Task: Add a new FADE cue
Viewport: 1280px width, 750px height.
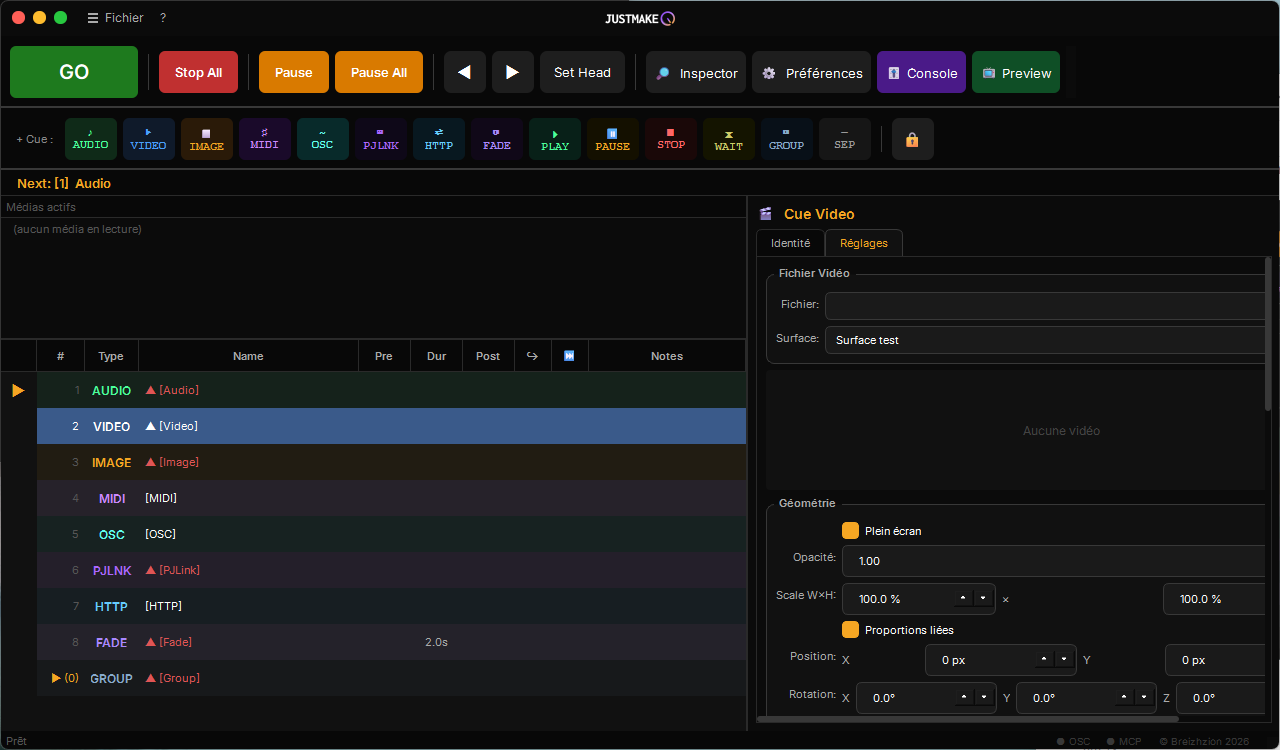Action: [x=497, y=139]
